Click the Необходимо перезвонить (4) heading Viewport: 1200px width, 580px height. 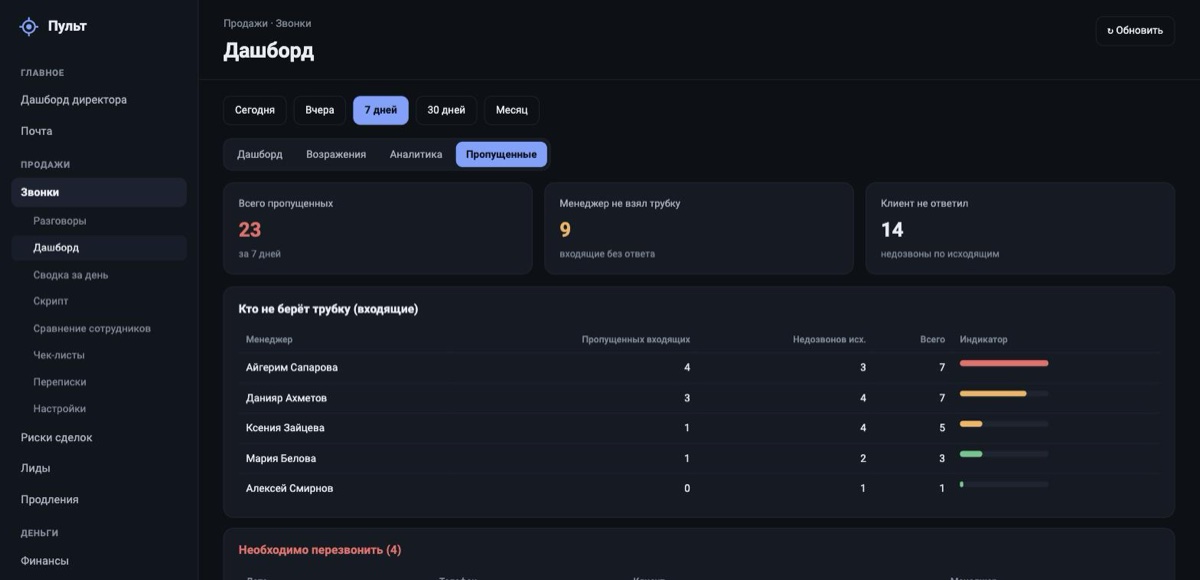[x=320, y=550]
